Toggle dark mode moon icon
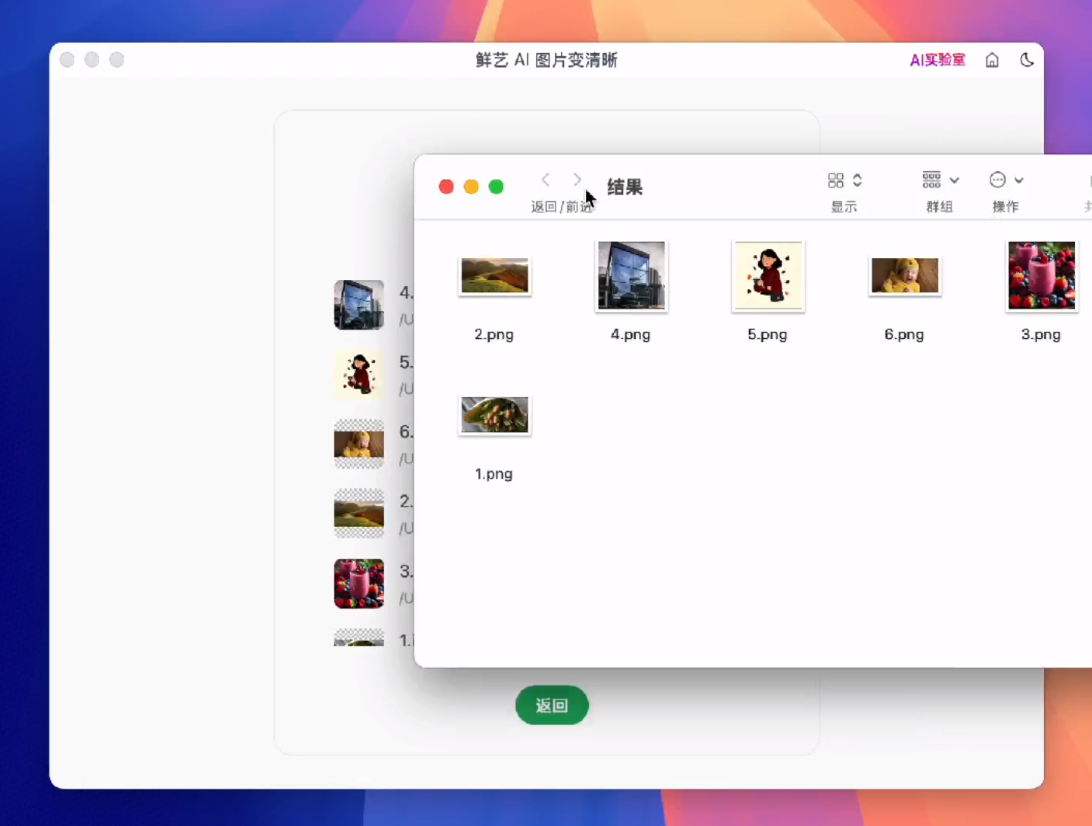1092x826 pixels. click(x=1027, y=60)
